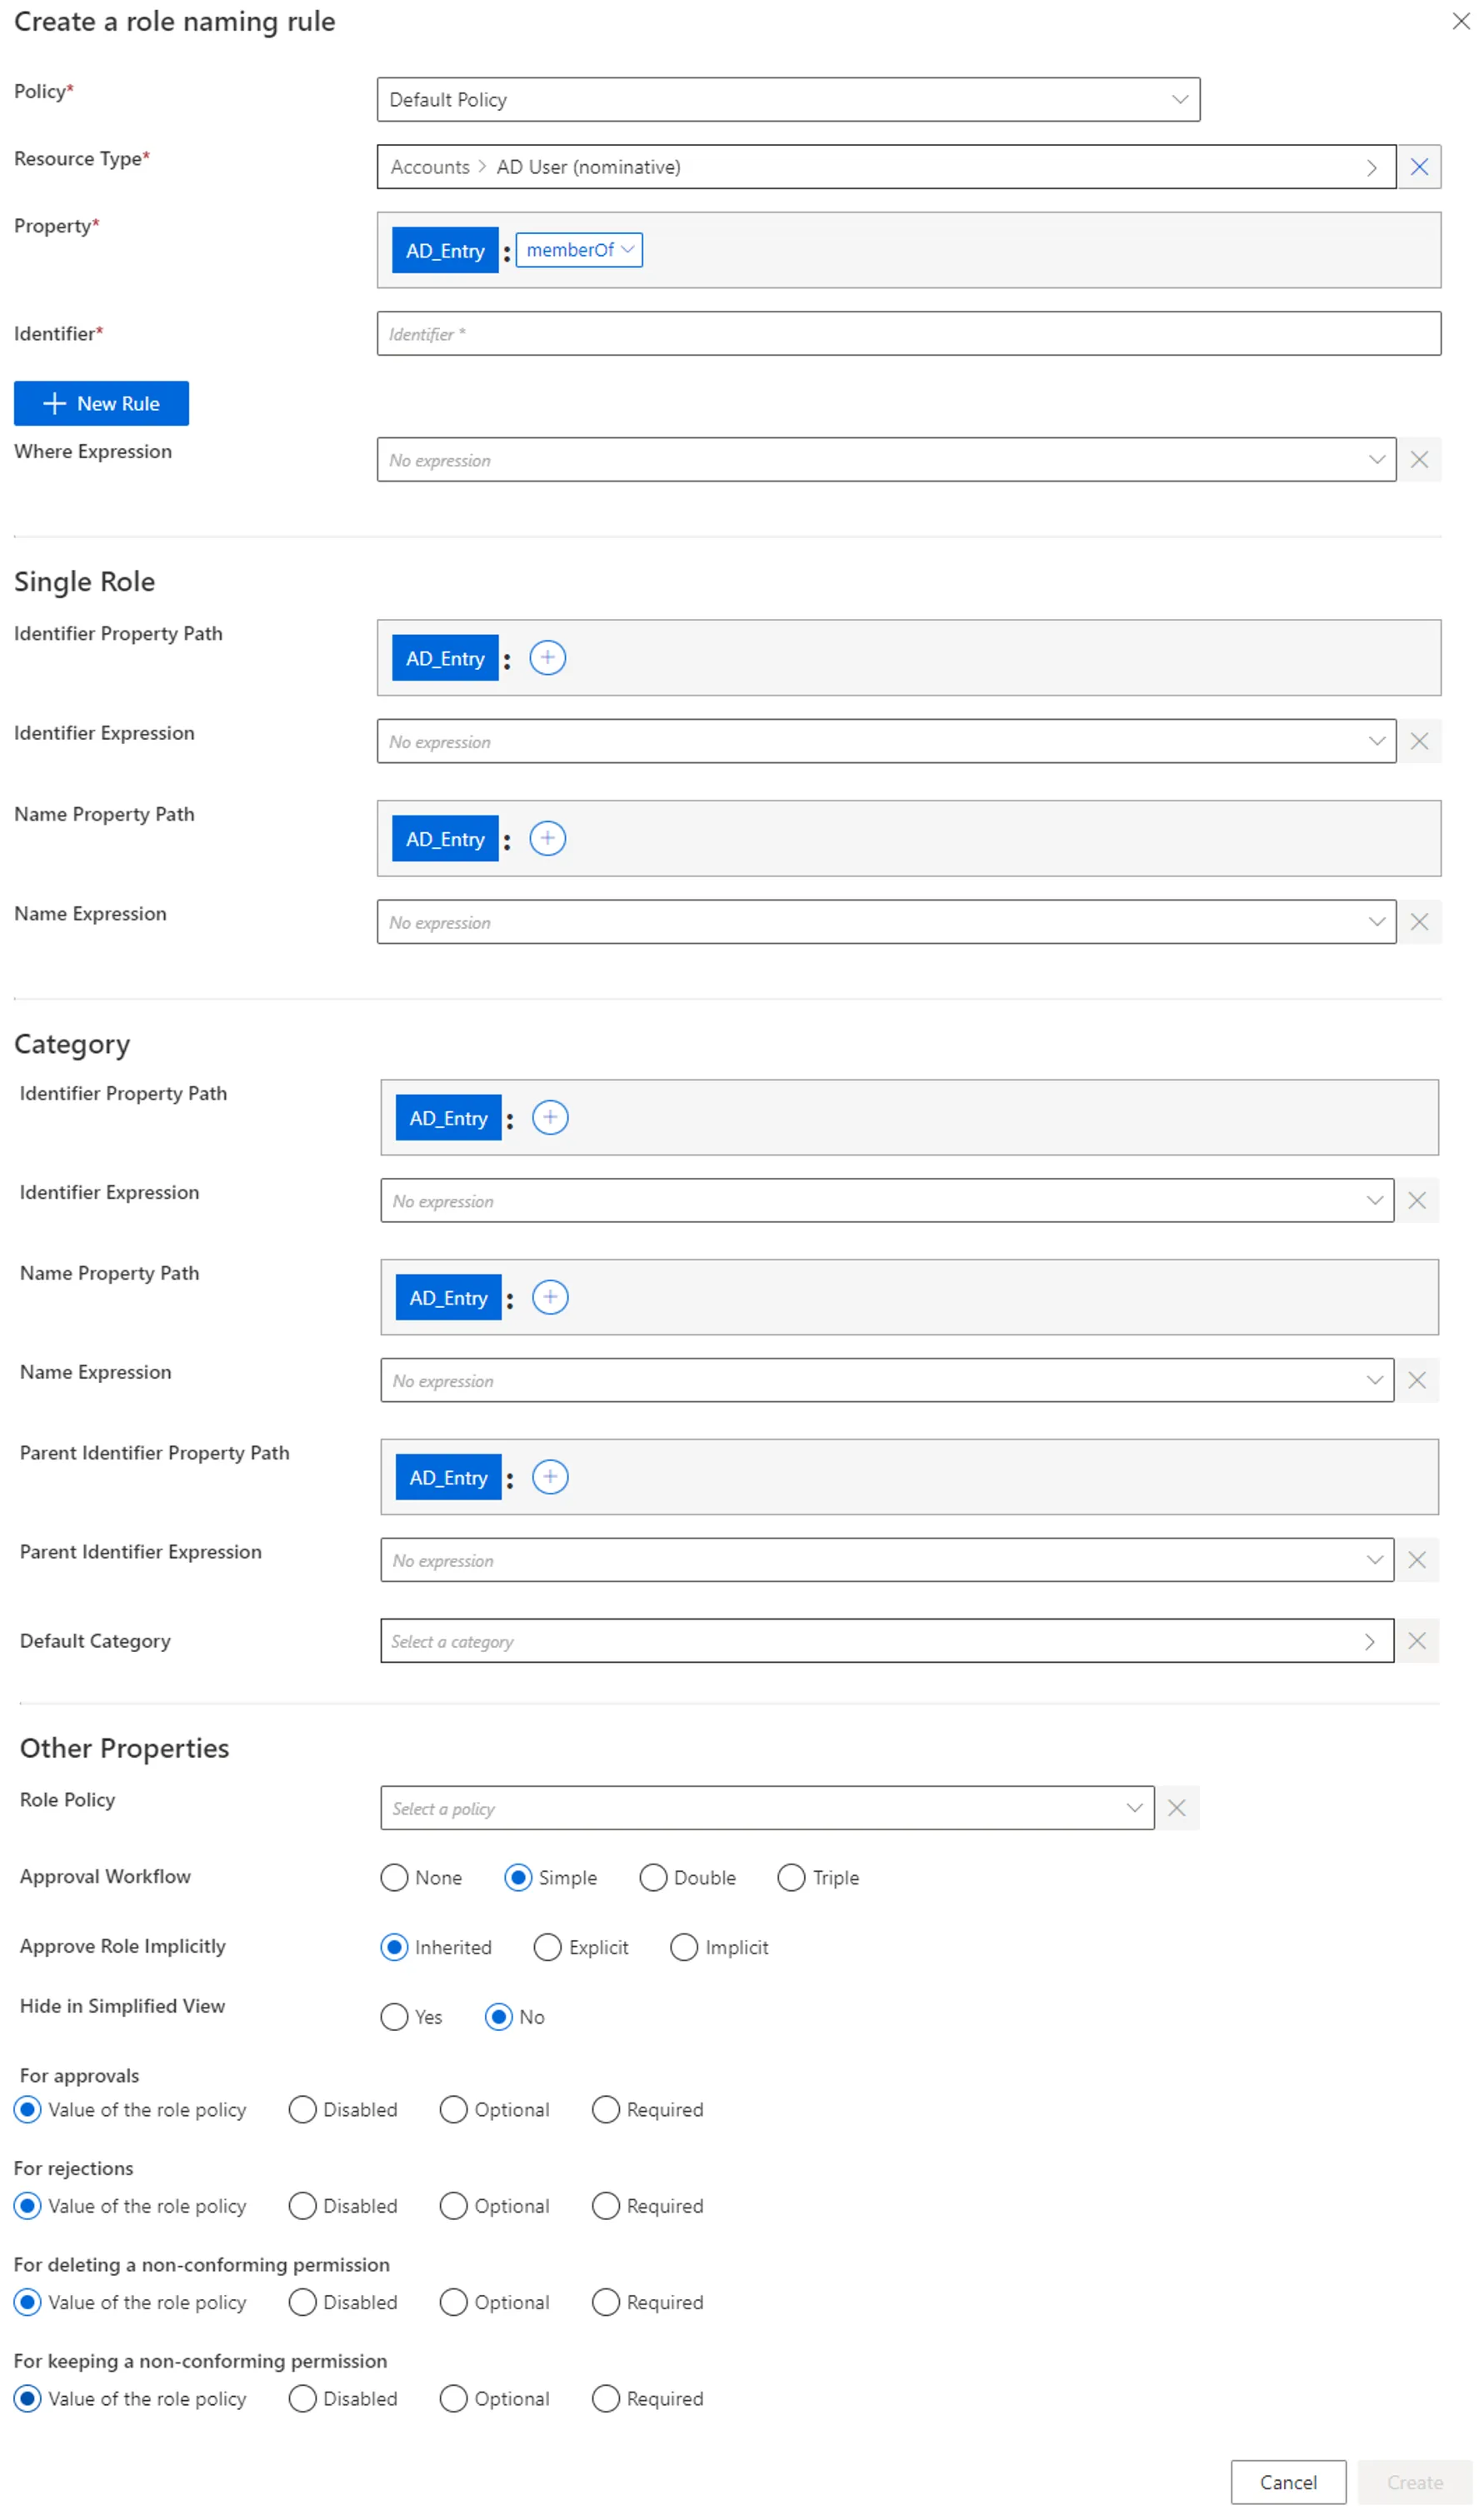Open the Role Policy dropdown
Screen dimensions: 1484x2520
point(767,1808)
